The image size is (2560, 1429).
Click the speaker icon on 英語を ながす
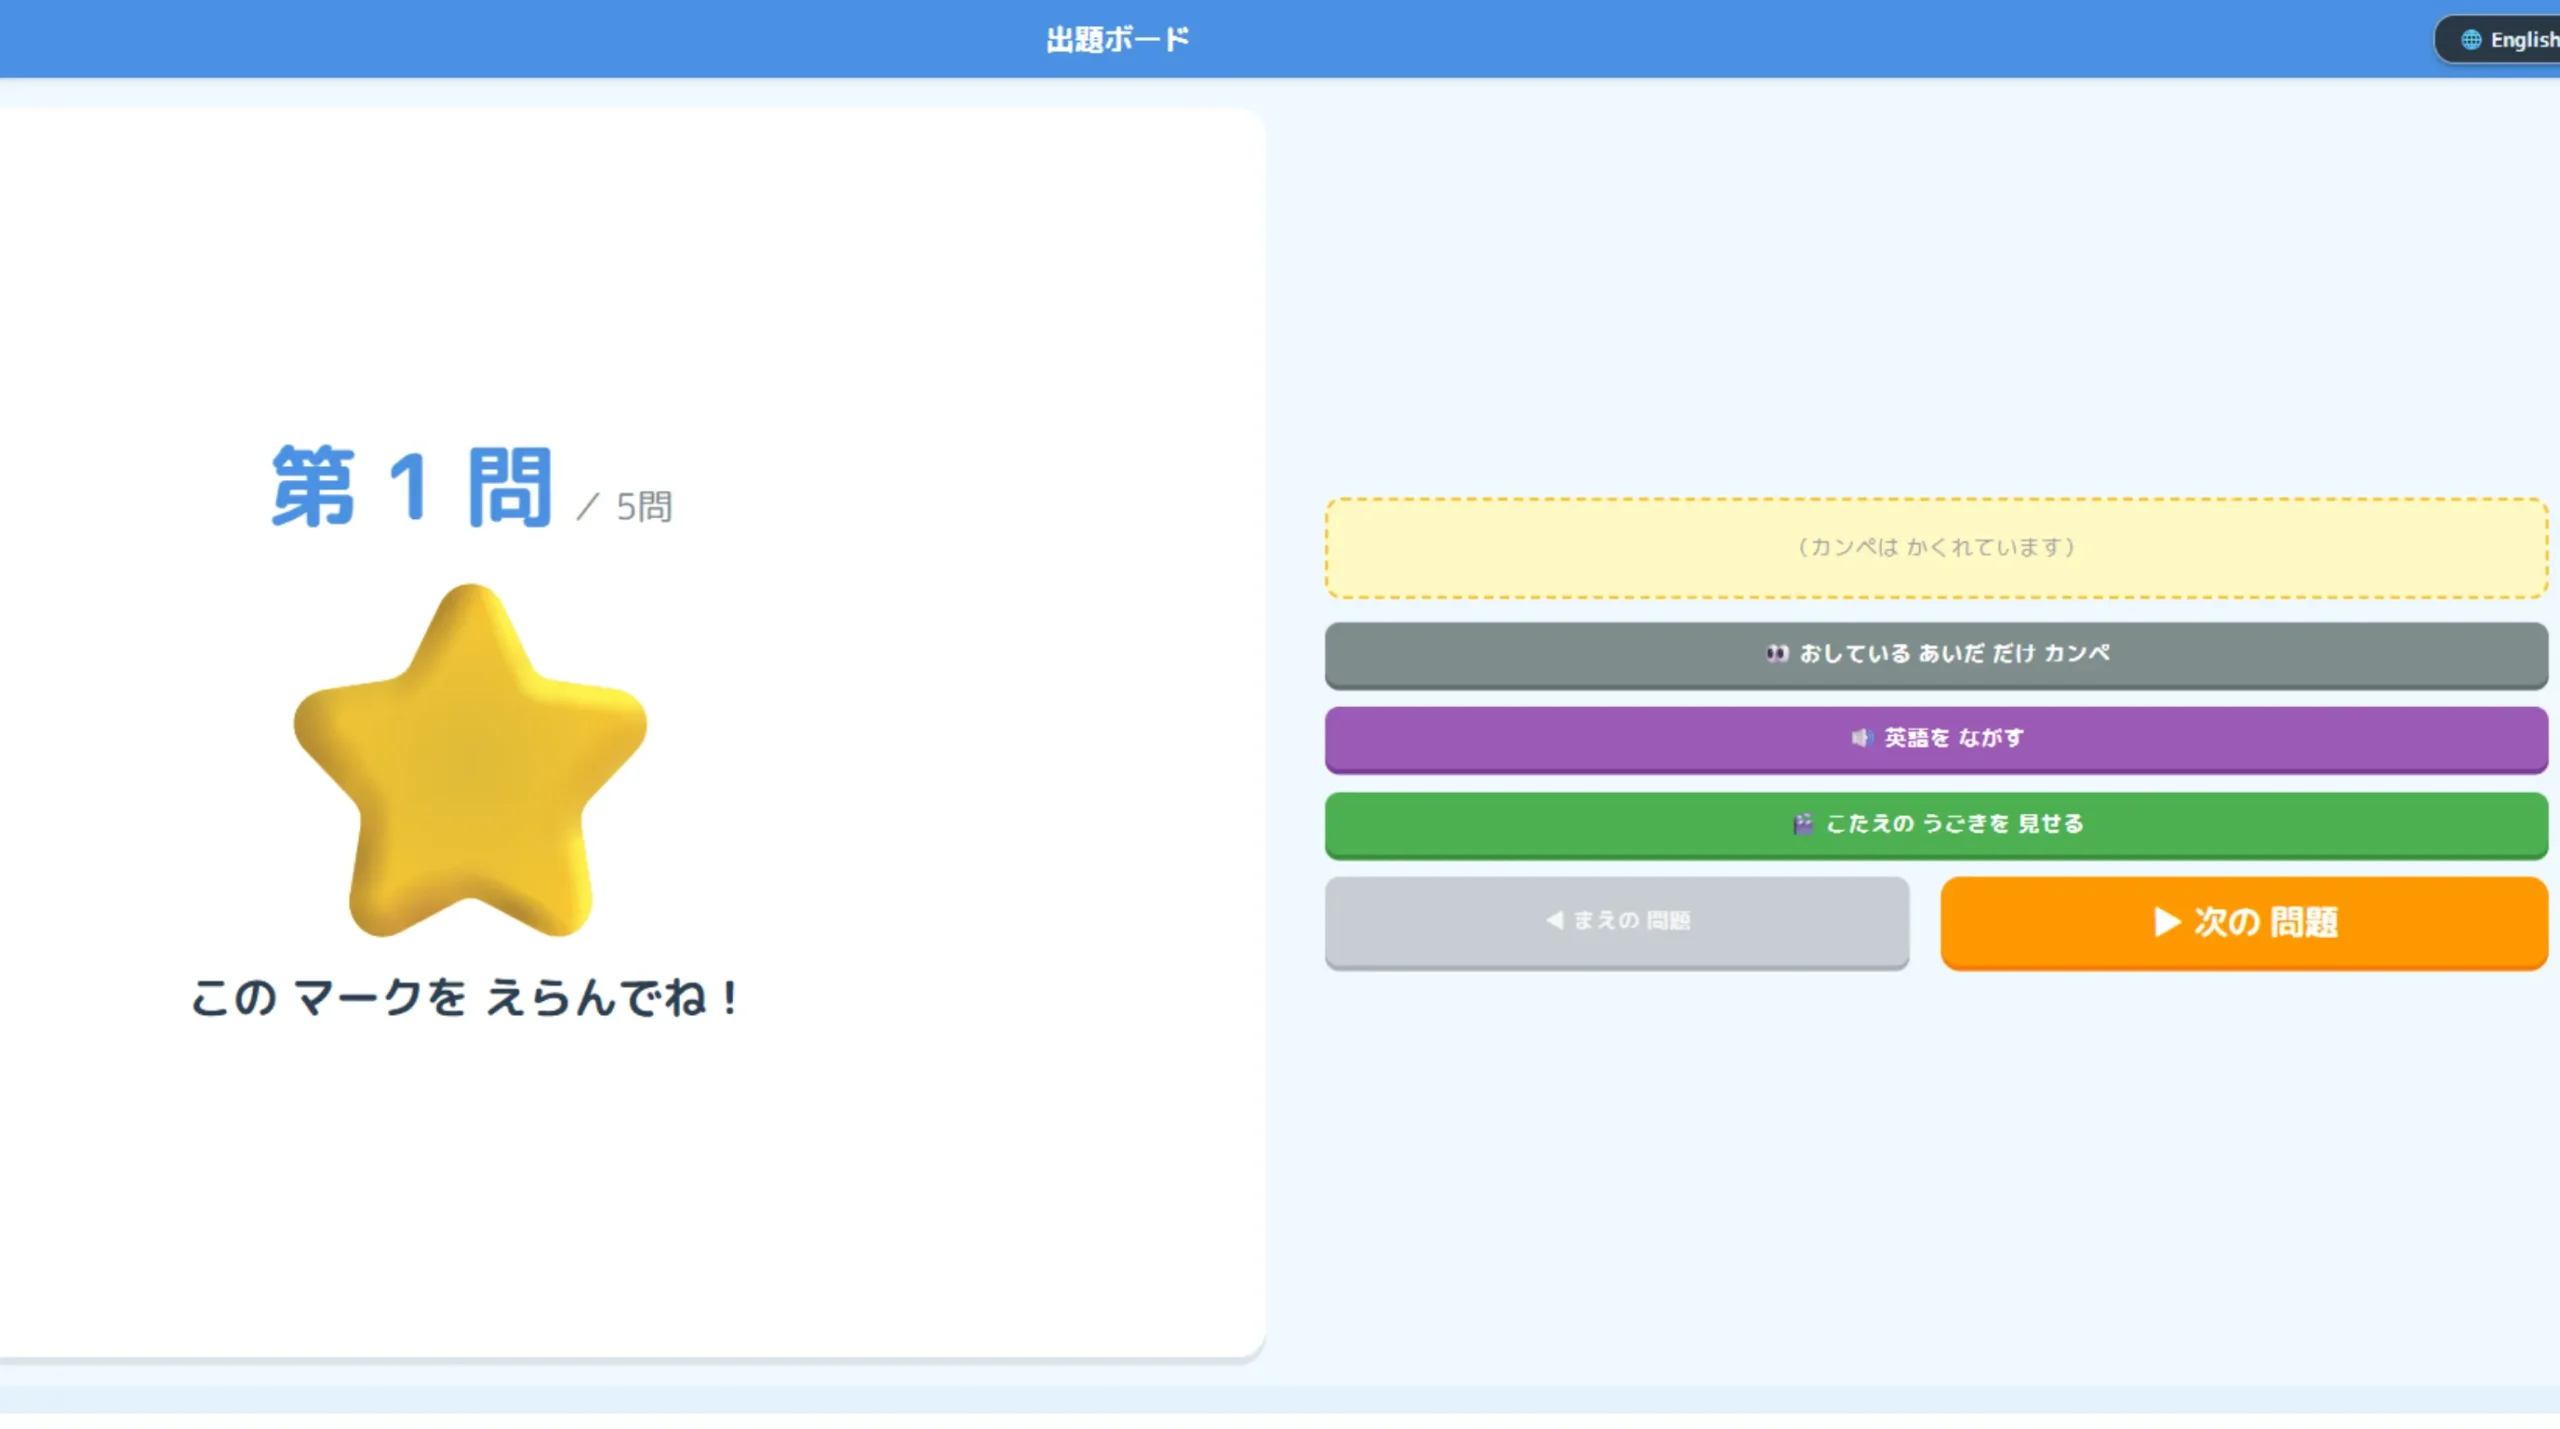click(x=1861, y=738)
